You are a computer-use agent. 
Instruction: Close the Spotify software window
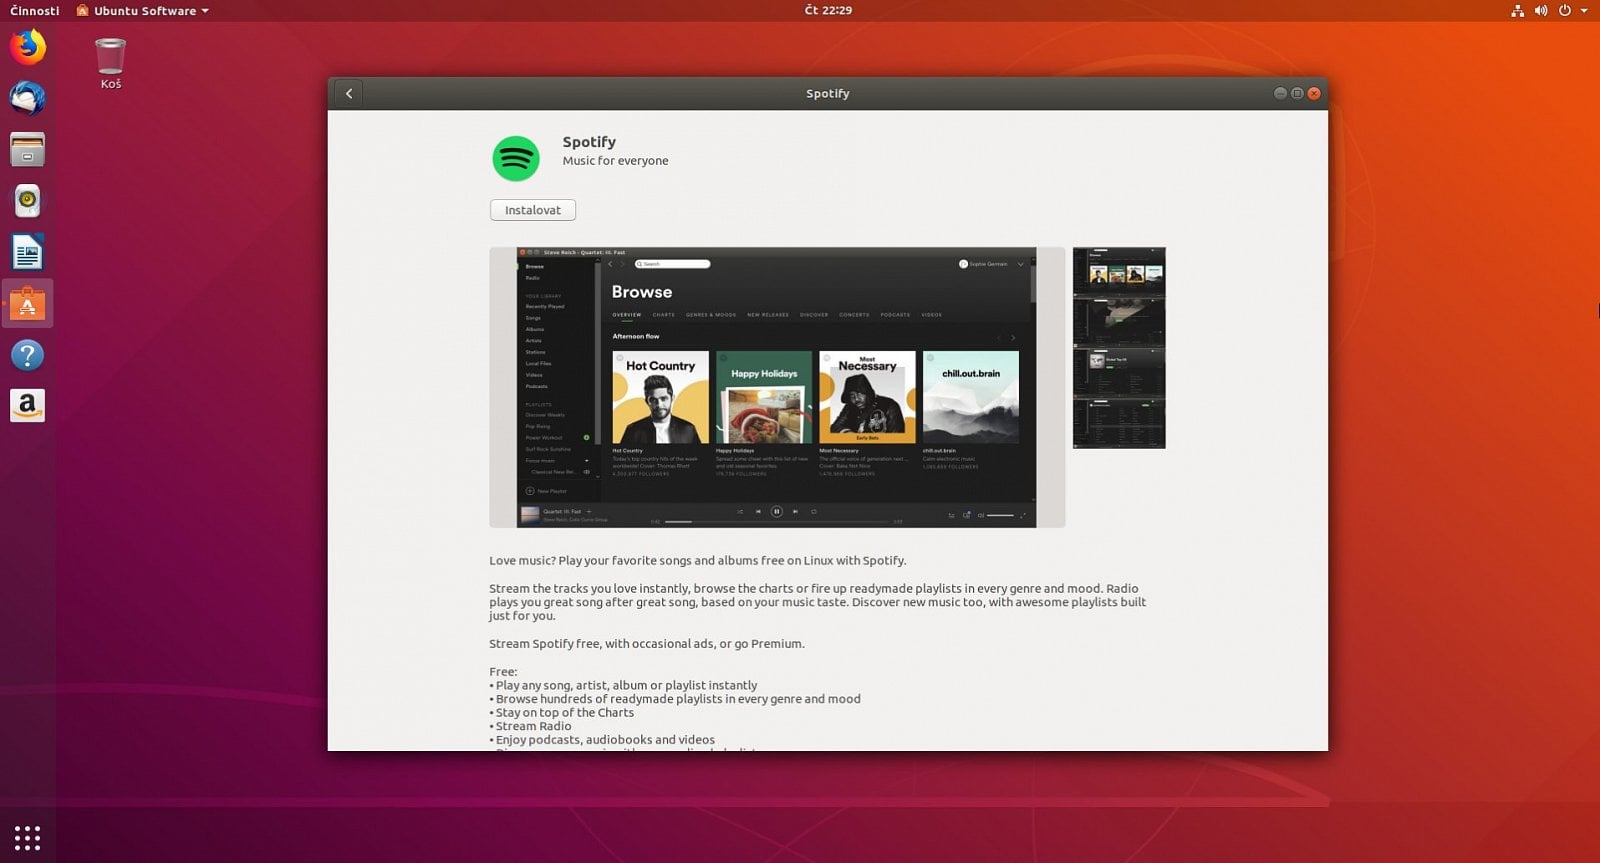point(1314,93)
